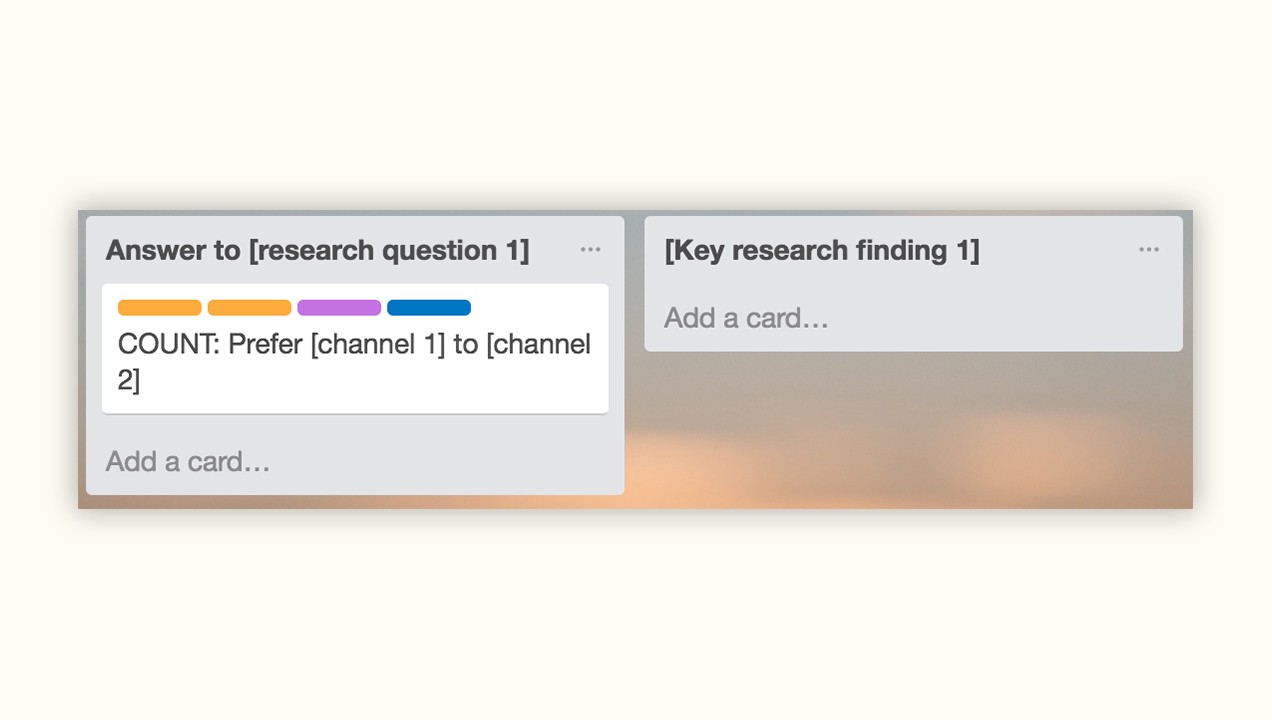The height and width of the screenshot is (720, 1272).
Task: Click the gray area right of the second list's Add a card
Action: 1000,318
